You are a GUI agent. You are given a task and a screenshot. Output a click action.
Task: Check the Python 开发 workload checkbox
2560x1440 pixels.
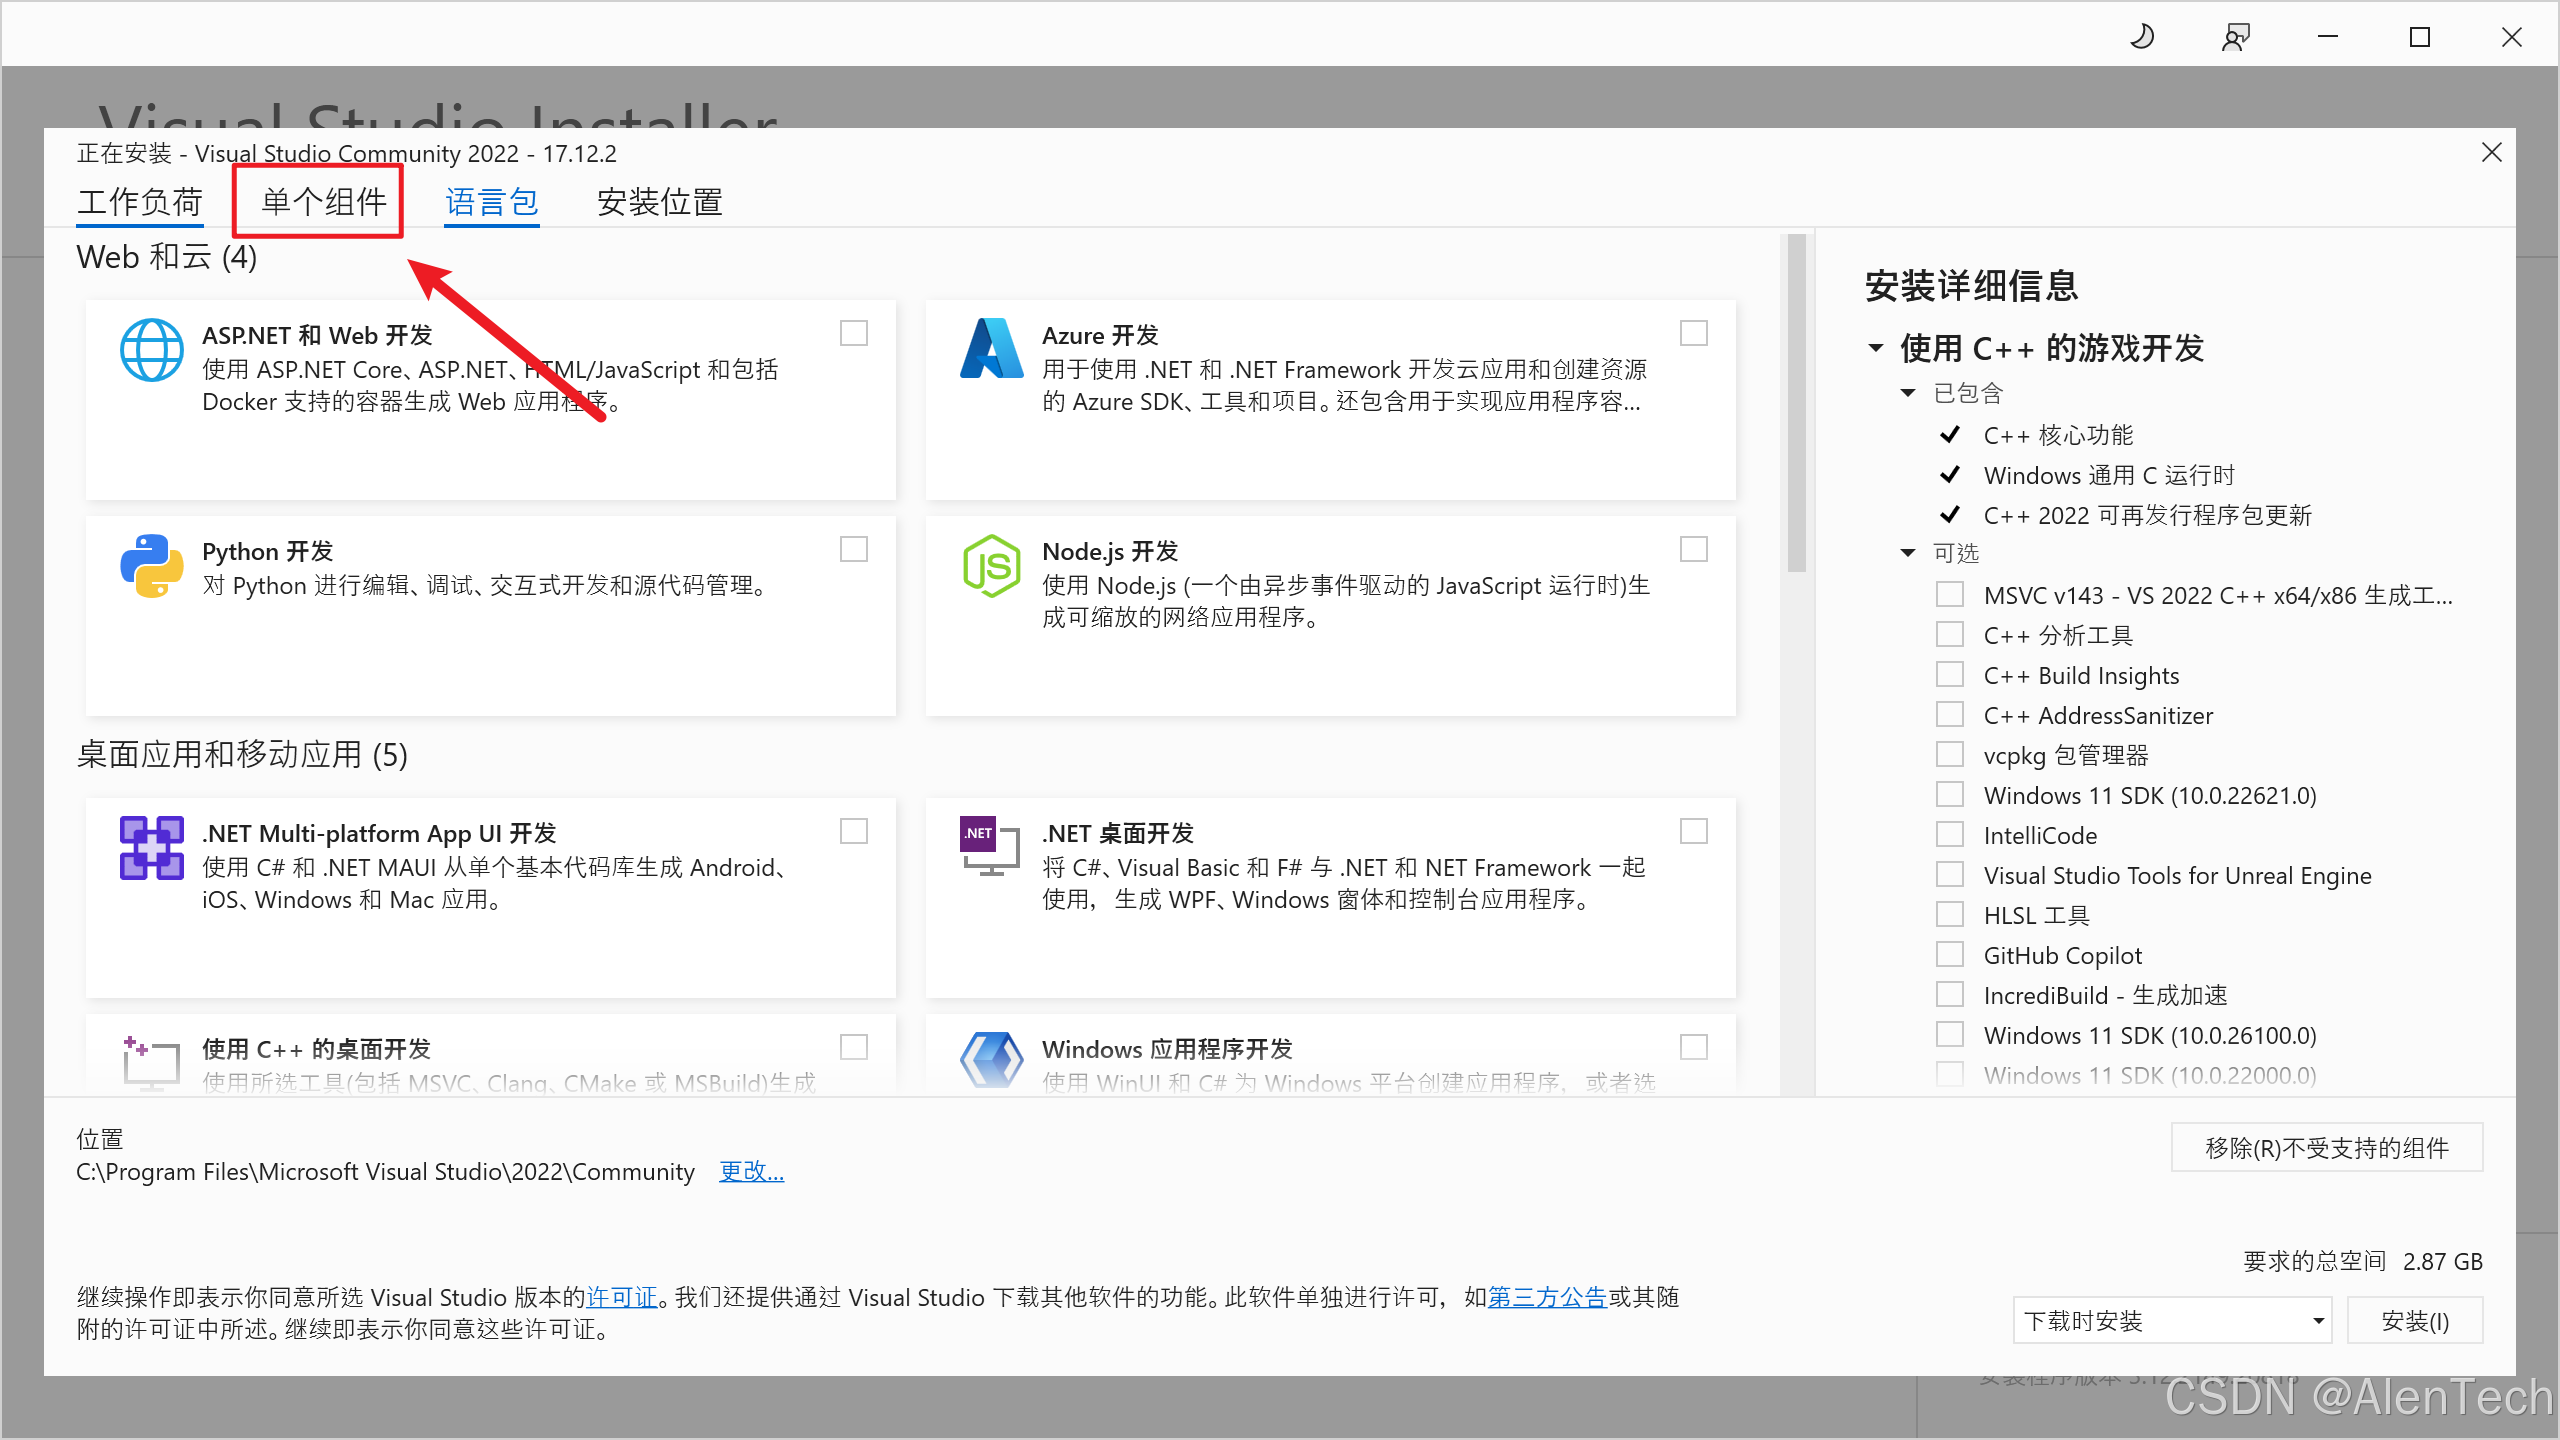coord(853,550)
